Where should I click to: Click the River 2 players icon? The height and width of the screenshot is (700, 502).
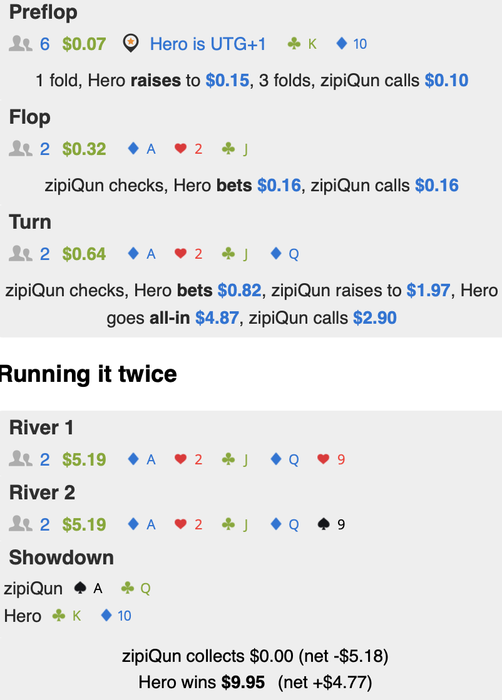coord(21,524)
